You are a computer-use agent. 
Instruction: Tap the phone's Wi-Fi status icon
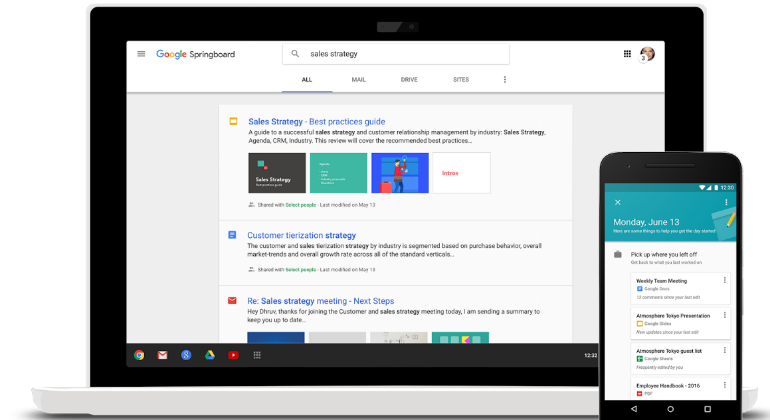point(702,188)
